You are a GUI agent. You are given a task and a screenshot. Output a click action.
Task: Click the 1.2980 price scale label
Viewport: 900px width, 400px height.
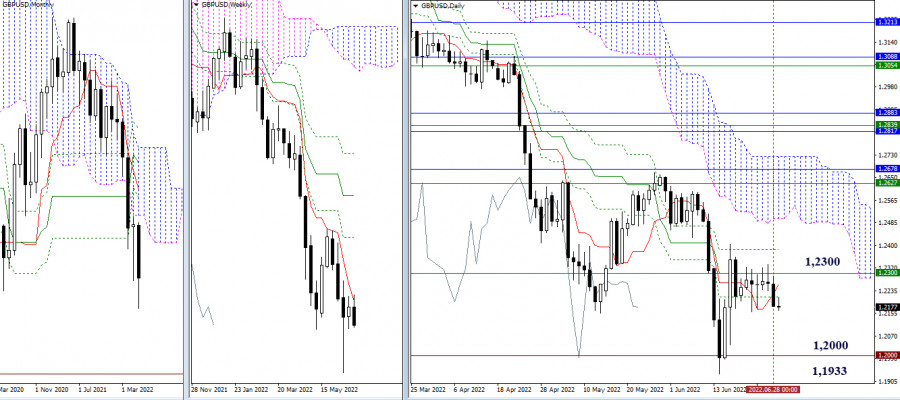[x=886, y=87]
